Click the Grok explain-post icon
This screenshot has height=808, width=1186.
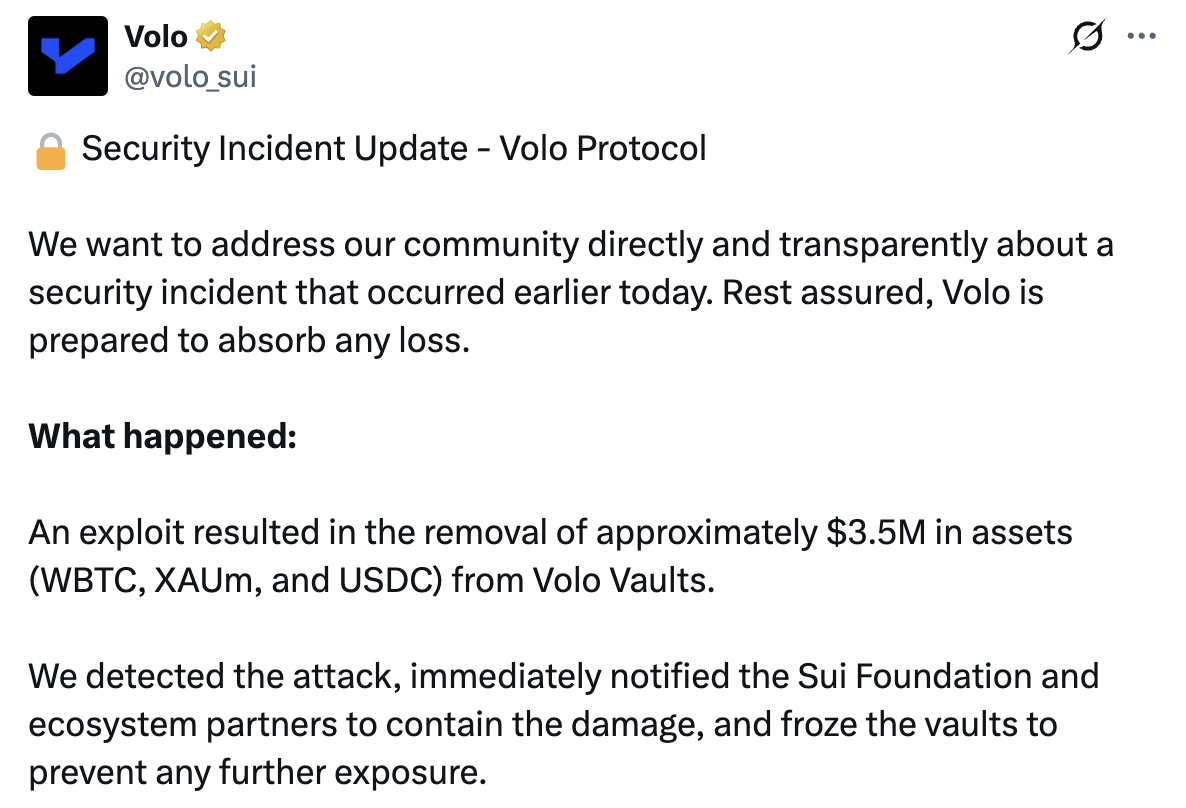pos(1087,37)
